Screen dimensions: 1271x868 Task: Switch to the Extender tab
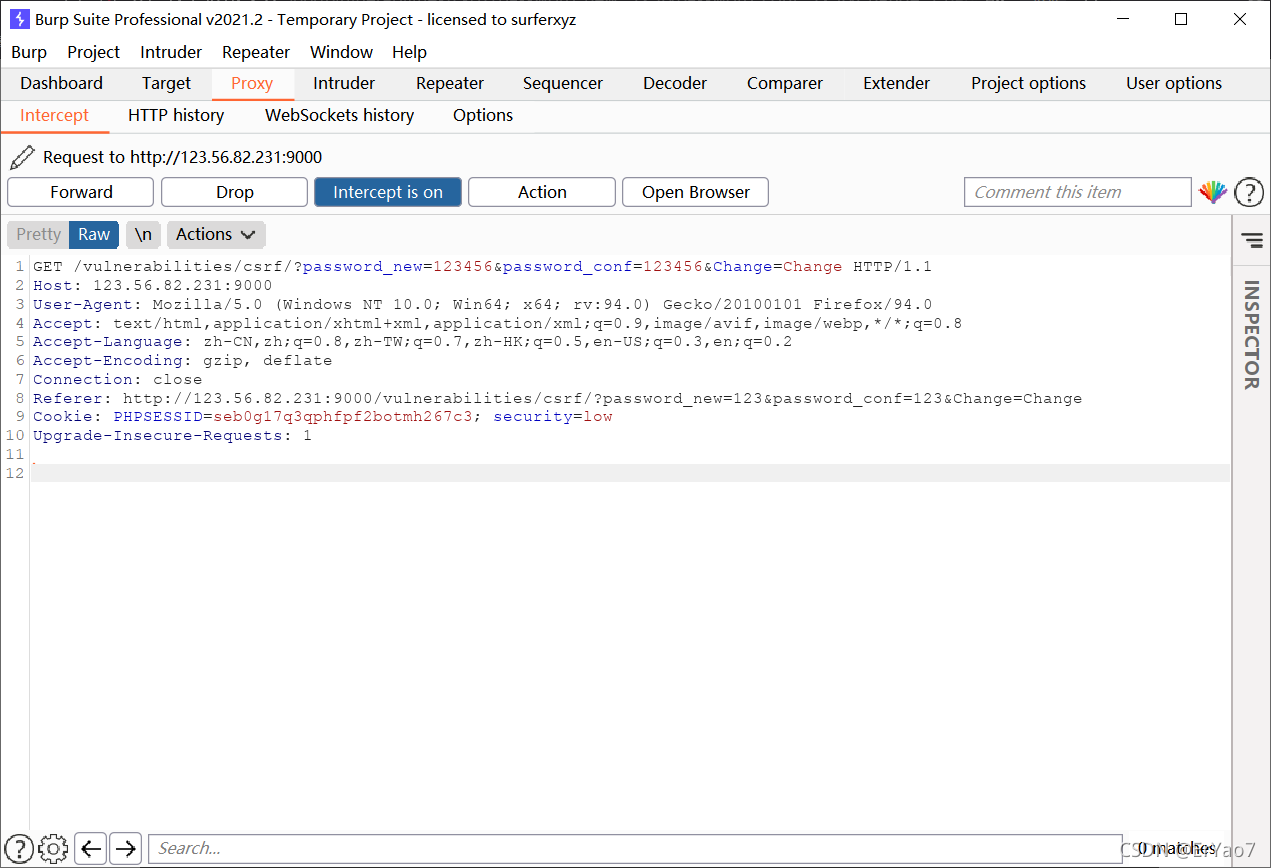coord(897,83)
